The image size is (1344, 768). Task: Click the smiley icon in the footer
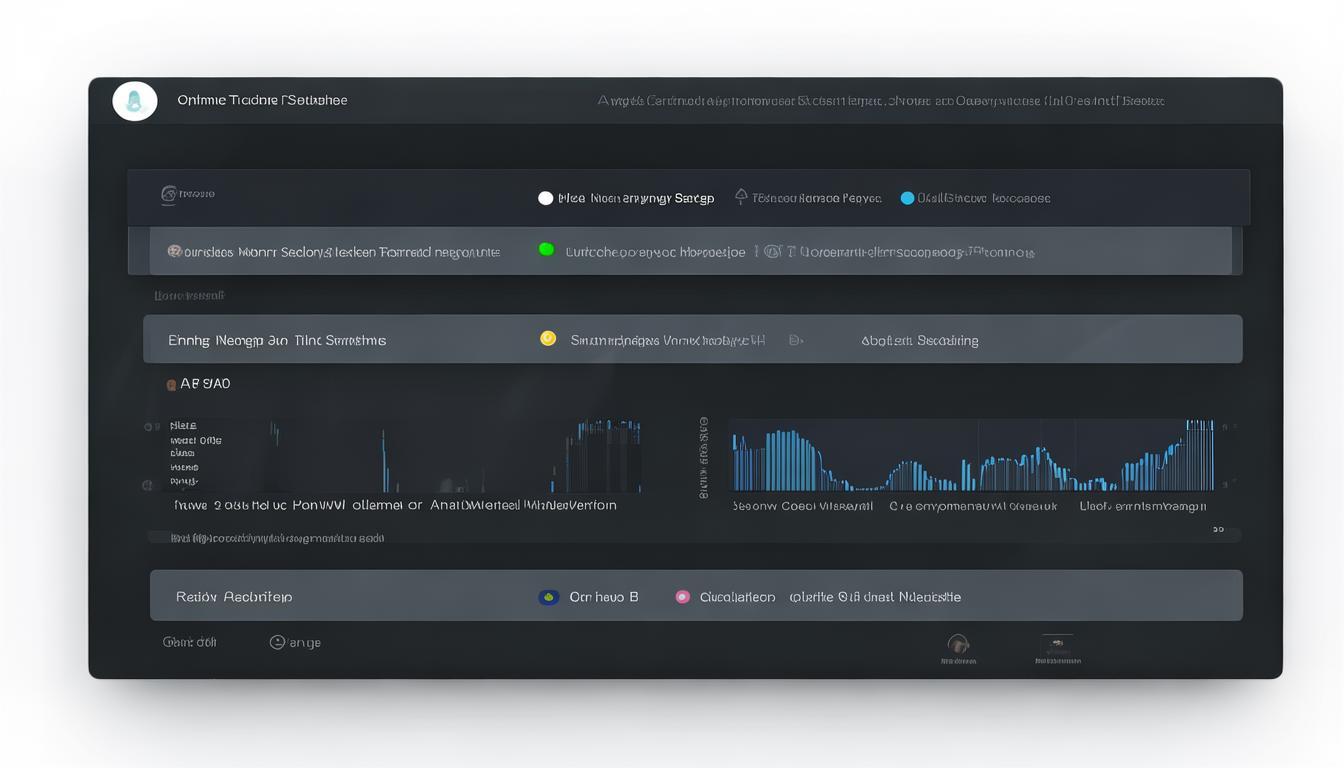(x=277, y=642)
